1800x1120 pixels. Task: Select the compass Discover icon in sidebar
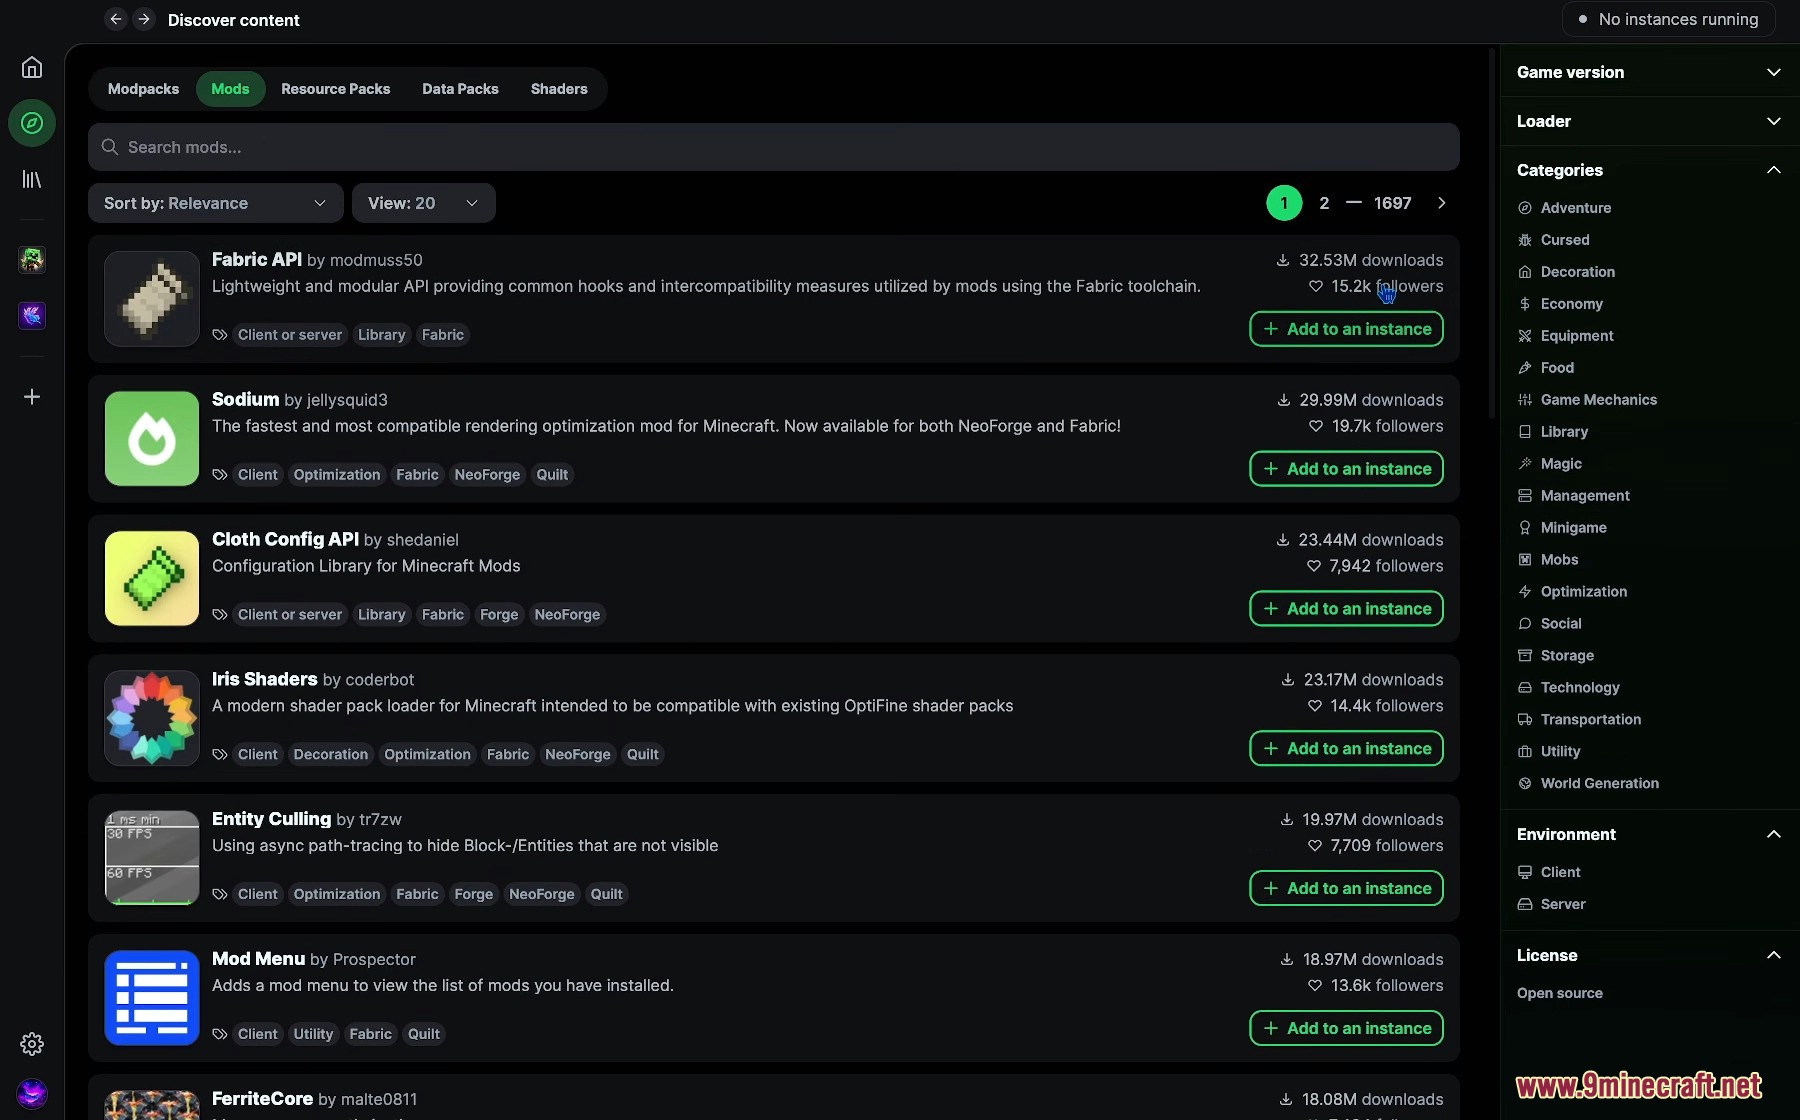click(x=32, y=123)
